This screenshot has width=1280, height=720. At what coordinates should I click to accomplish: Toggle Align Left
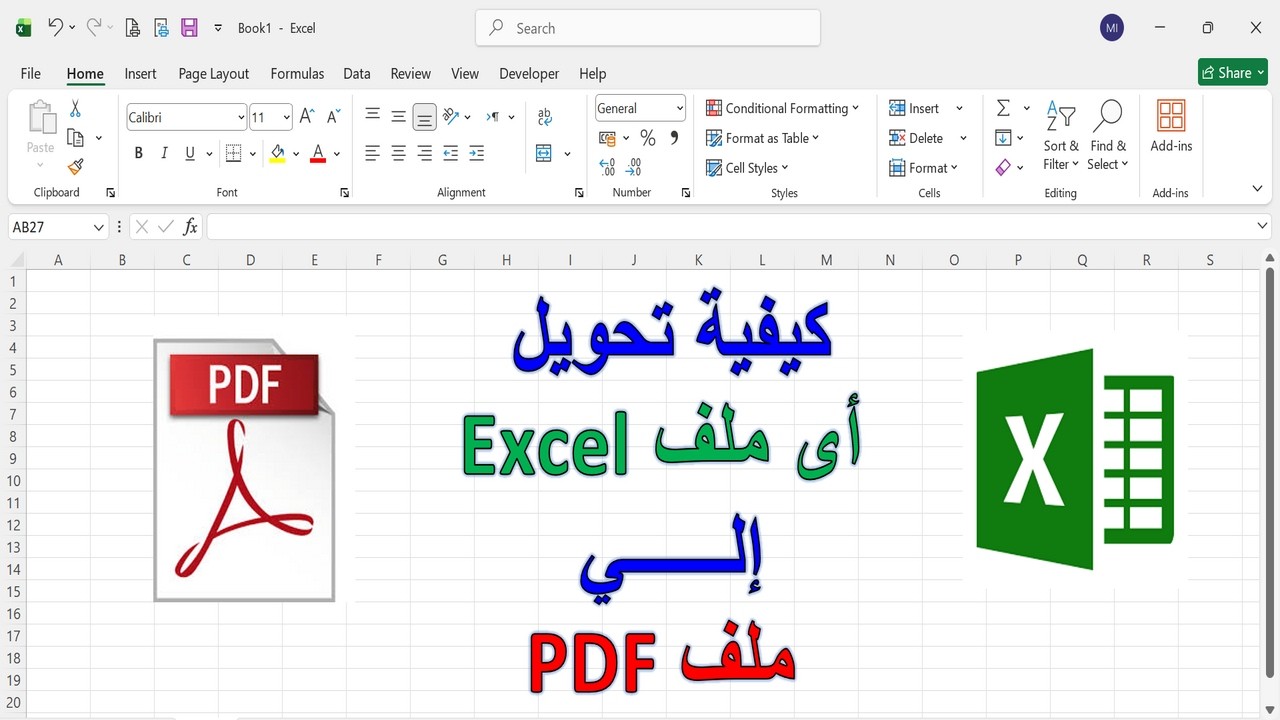click(372, 153)
